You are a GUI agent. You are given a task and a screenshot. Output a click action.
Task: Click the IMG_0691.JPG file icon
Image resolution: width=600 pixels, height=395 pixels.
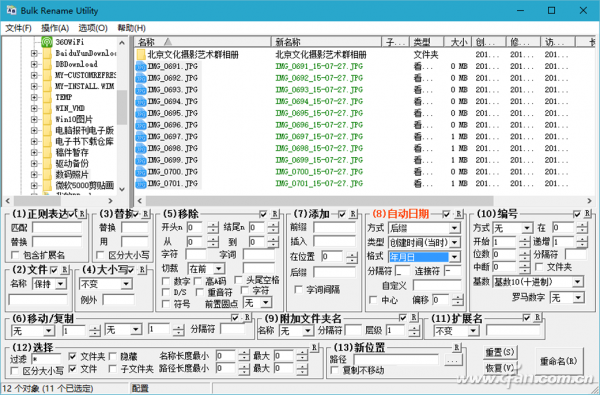(141, 67)
